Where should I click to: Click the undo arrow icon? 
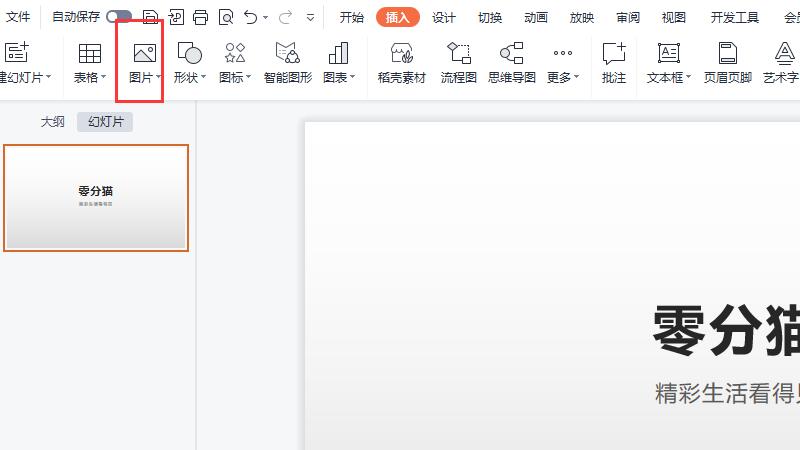click(x=250, y=17)
